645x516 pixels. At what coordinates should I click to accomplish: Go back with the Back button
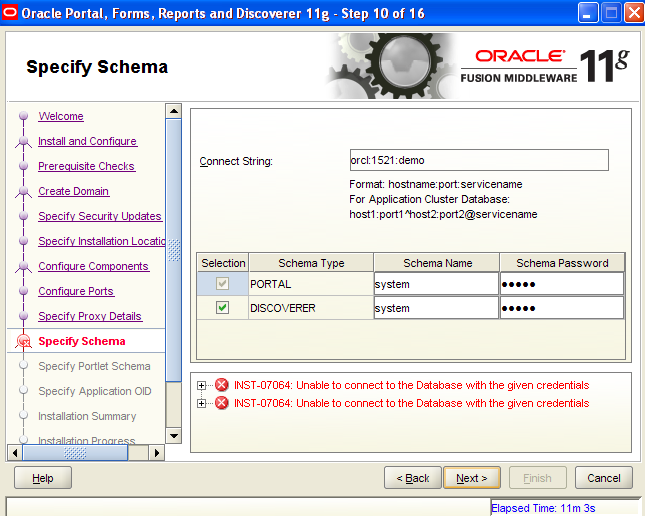click(413, 478)
